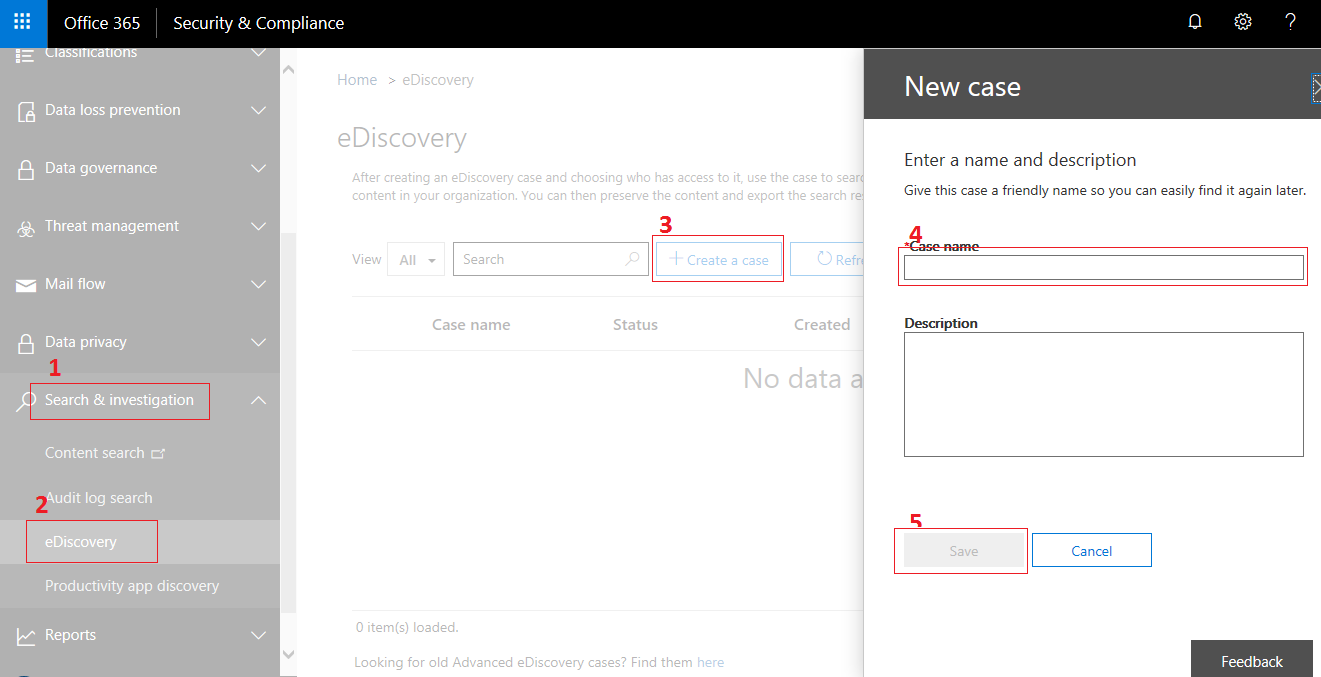Collapse the Search & investigation section
This screenshot has width=1321, height=677.
tap(258, 400)
